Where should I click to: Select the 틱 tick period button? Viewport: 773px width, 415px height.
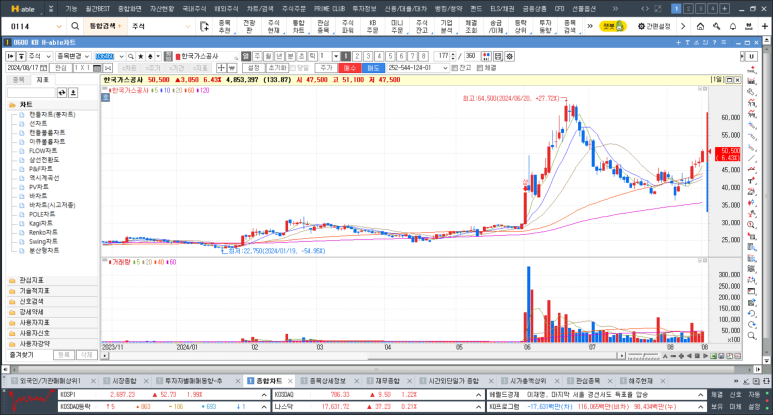click(312, 57)
